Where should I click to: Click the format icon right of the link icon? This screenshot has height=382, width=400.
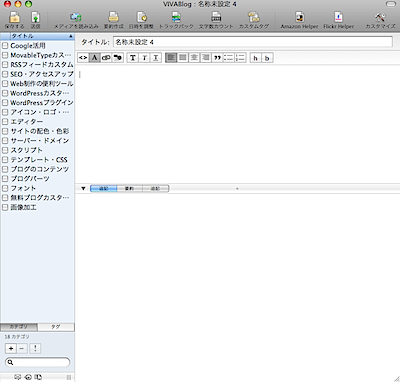point(117,58)
